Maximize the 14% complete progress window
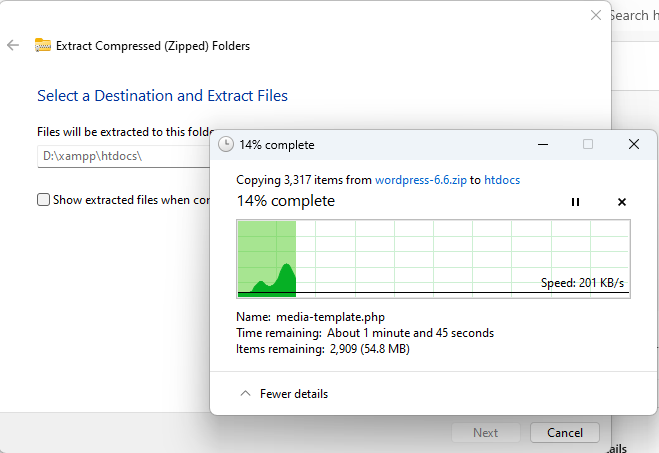This screenshot has width=659, height=453. point(588,144)
